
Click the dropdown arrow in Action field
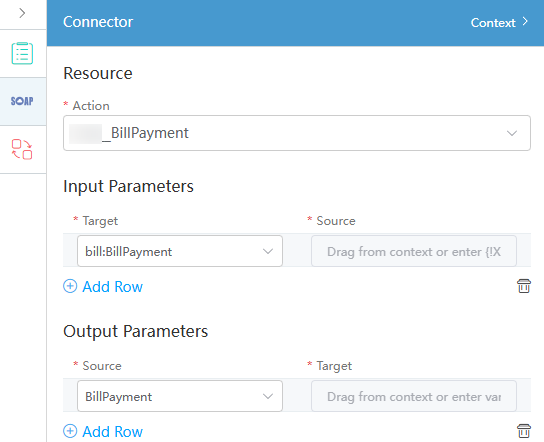[x=512, y=133]
